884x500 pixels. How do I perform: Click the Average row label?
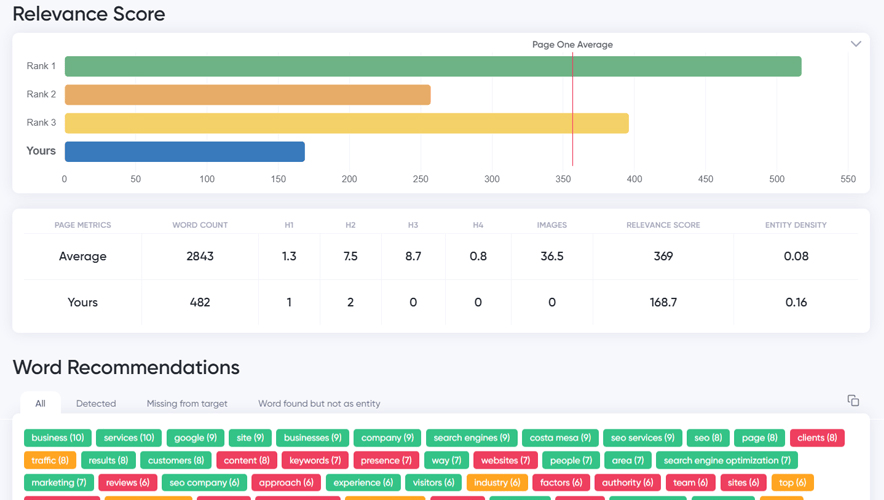[x=82, y=256]
